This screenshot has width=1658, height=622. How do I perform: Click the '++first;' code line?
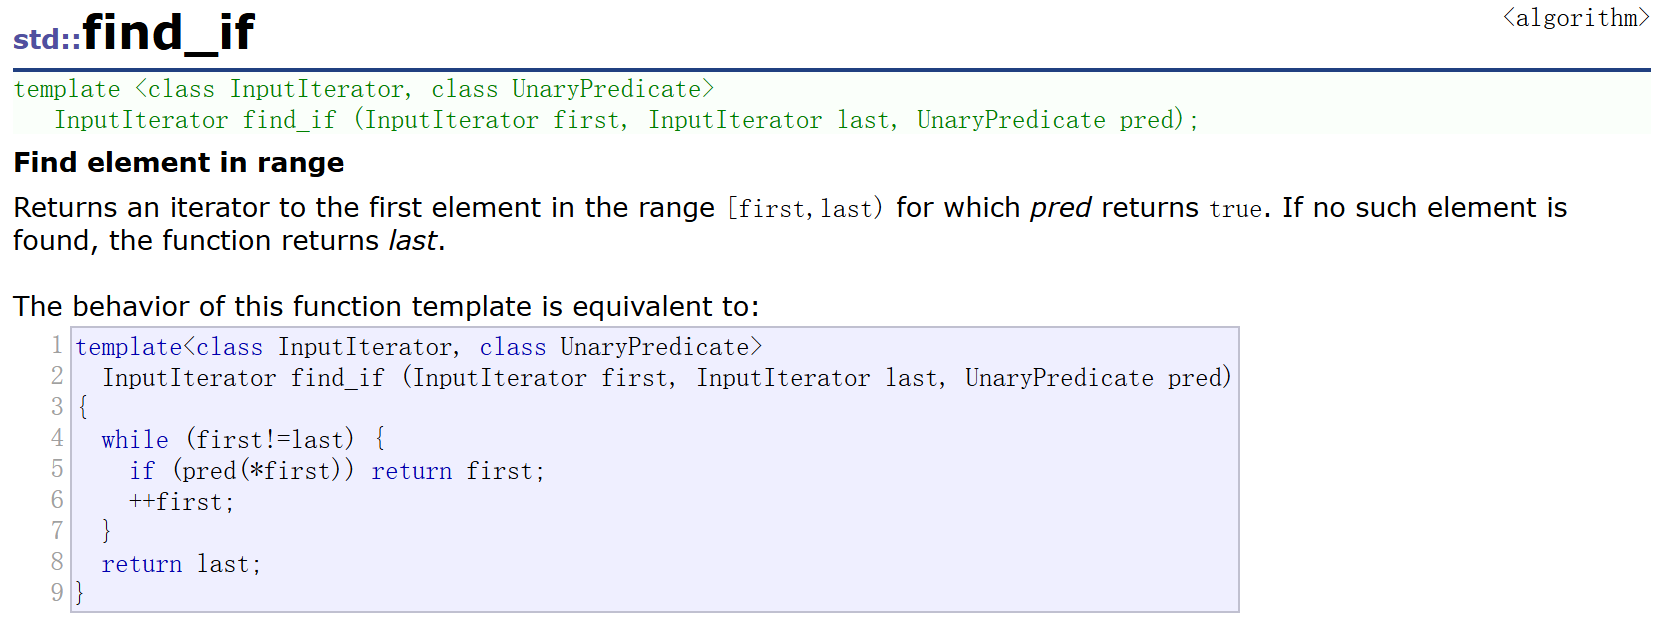181,502
